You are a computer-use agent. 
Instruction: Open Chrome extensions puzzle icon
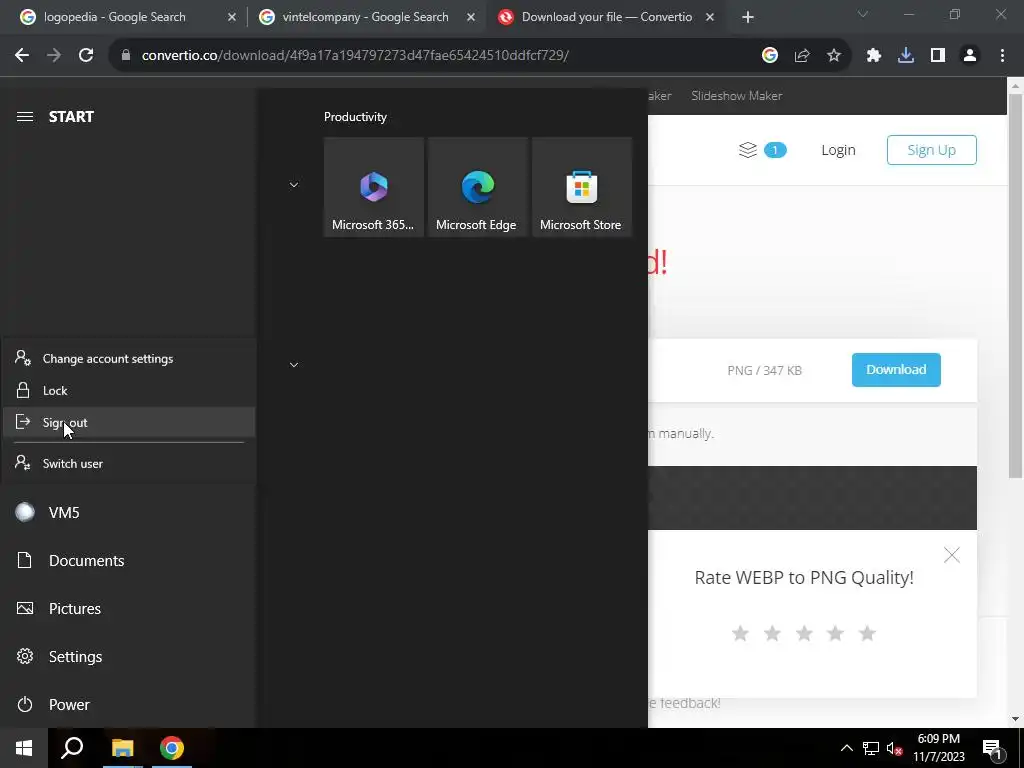[x=874, y=56]
